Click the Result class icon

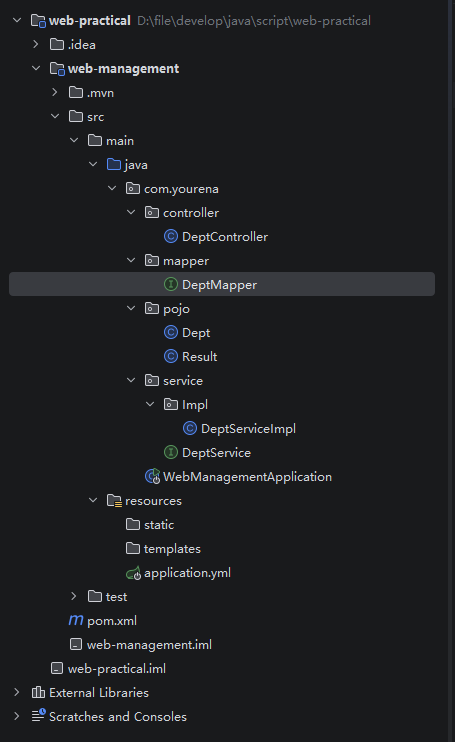pyautogui.click(x=171, y=356)
